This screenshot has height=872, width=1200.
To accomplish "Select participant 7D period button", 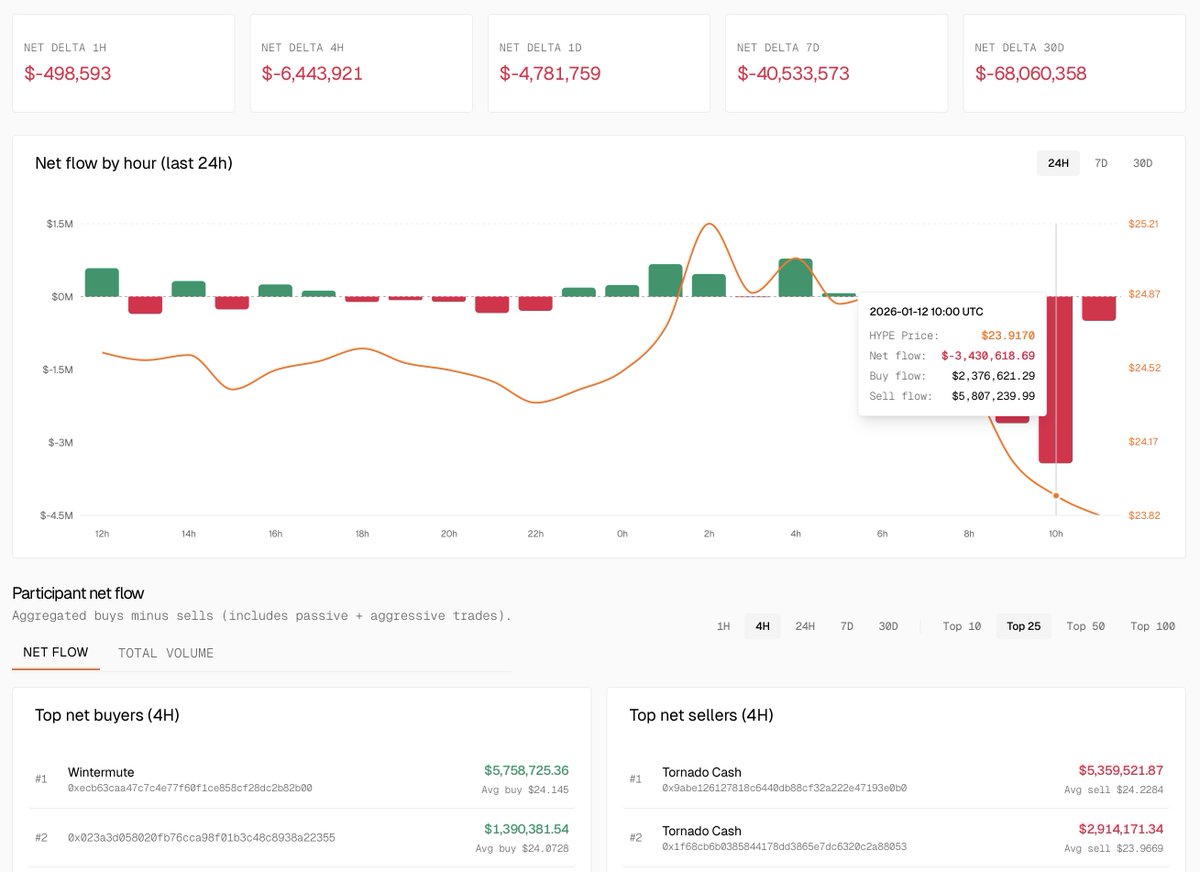I will click(x=847, y=626).
